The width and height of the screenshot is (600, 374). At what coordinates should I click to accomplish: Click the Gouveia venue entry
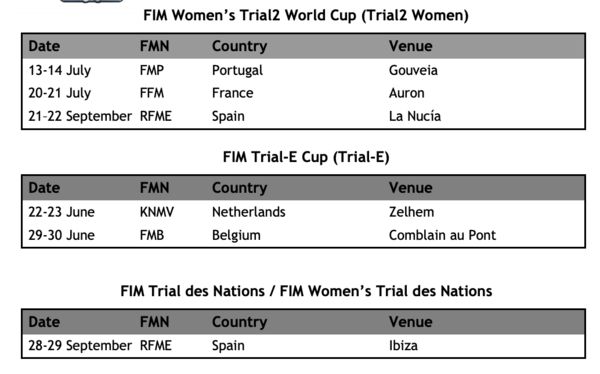click(x=413, y=70)
